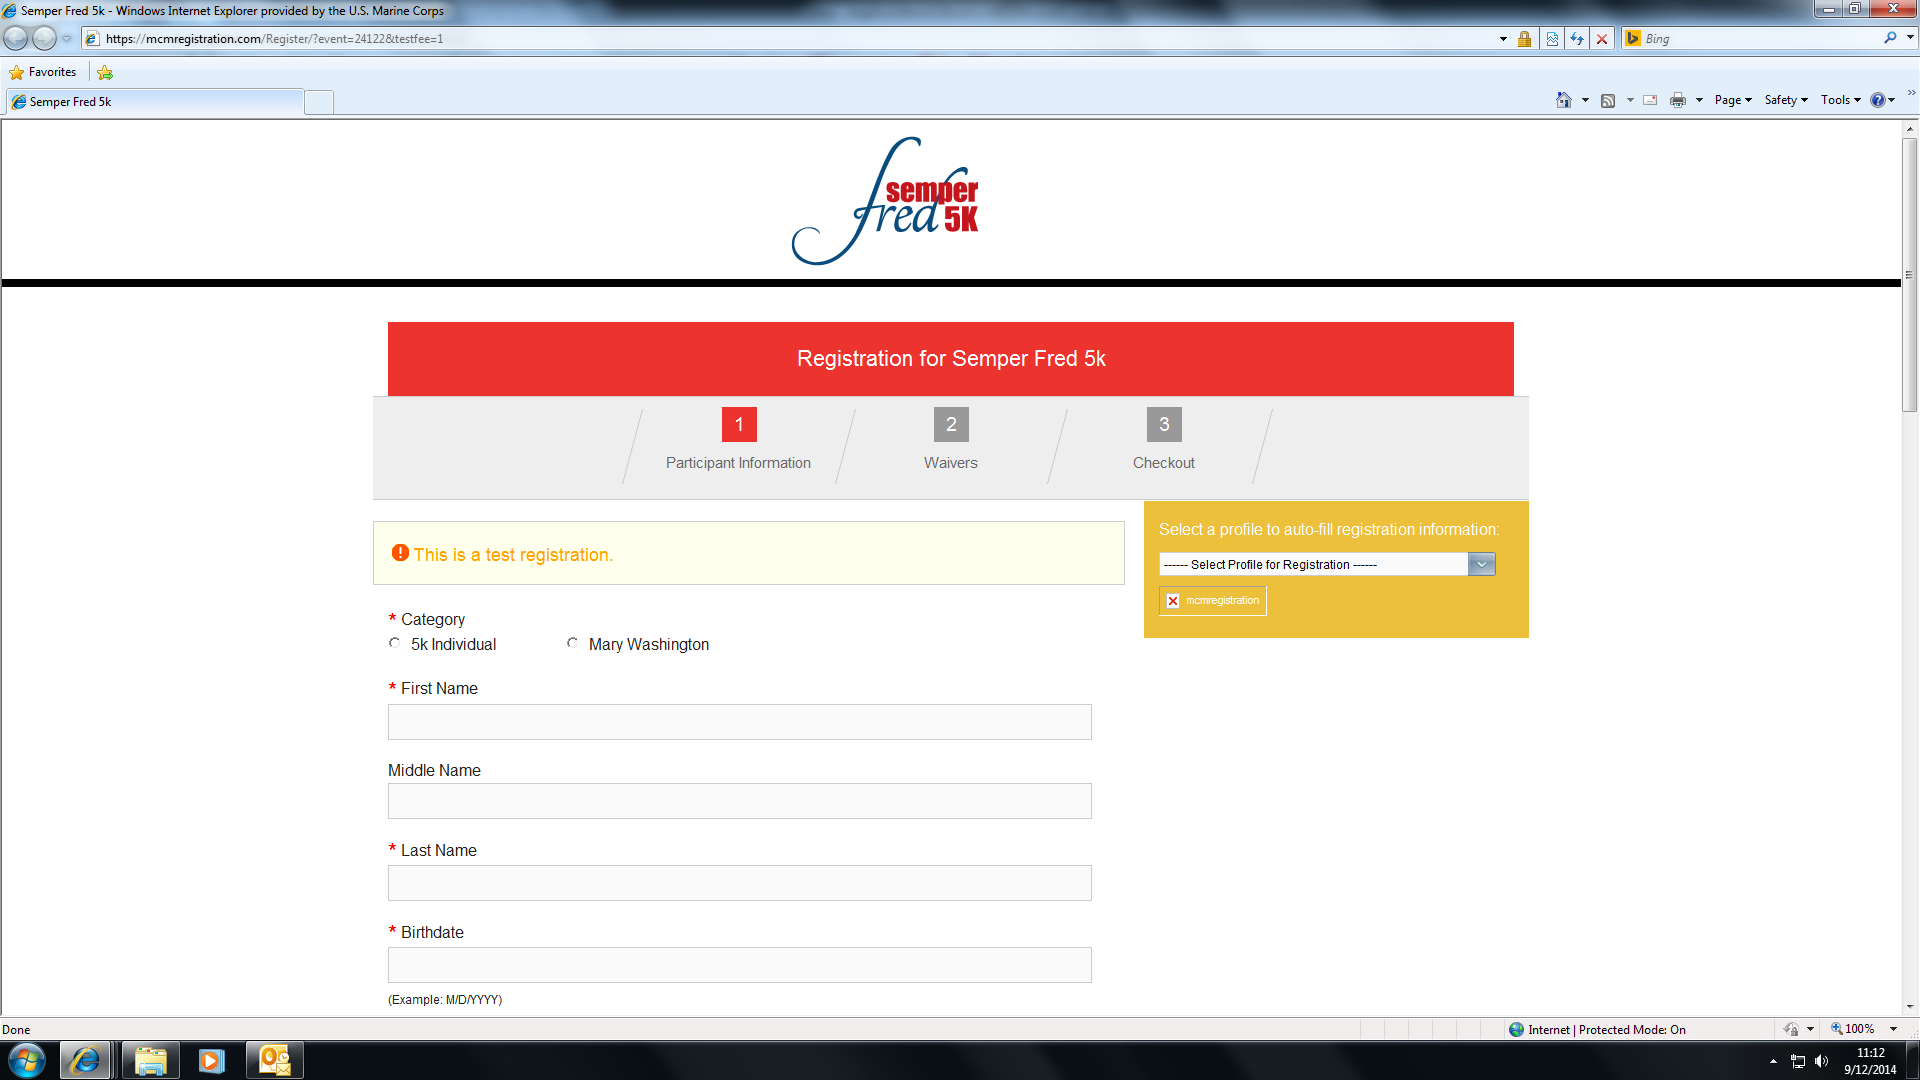Click the Print icon in command bar

click(x=1677, y=100)
